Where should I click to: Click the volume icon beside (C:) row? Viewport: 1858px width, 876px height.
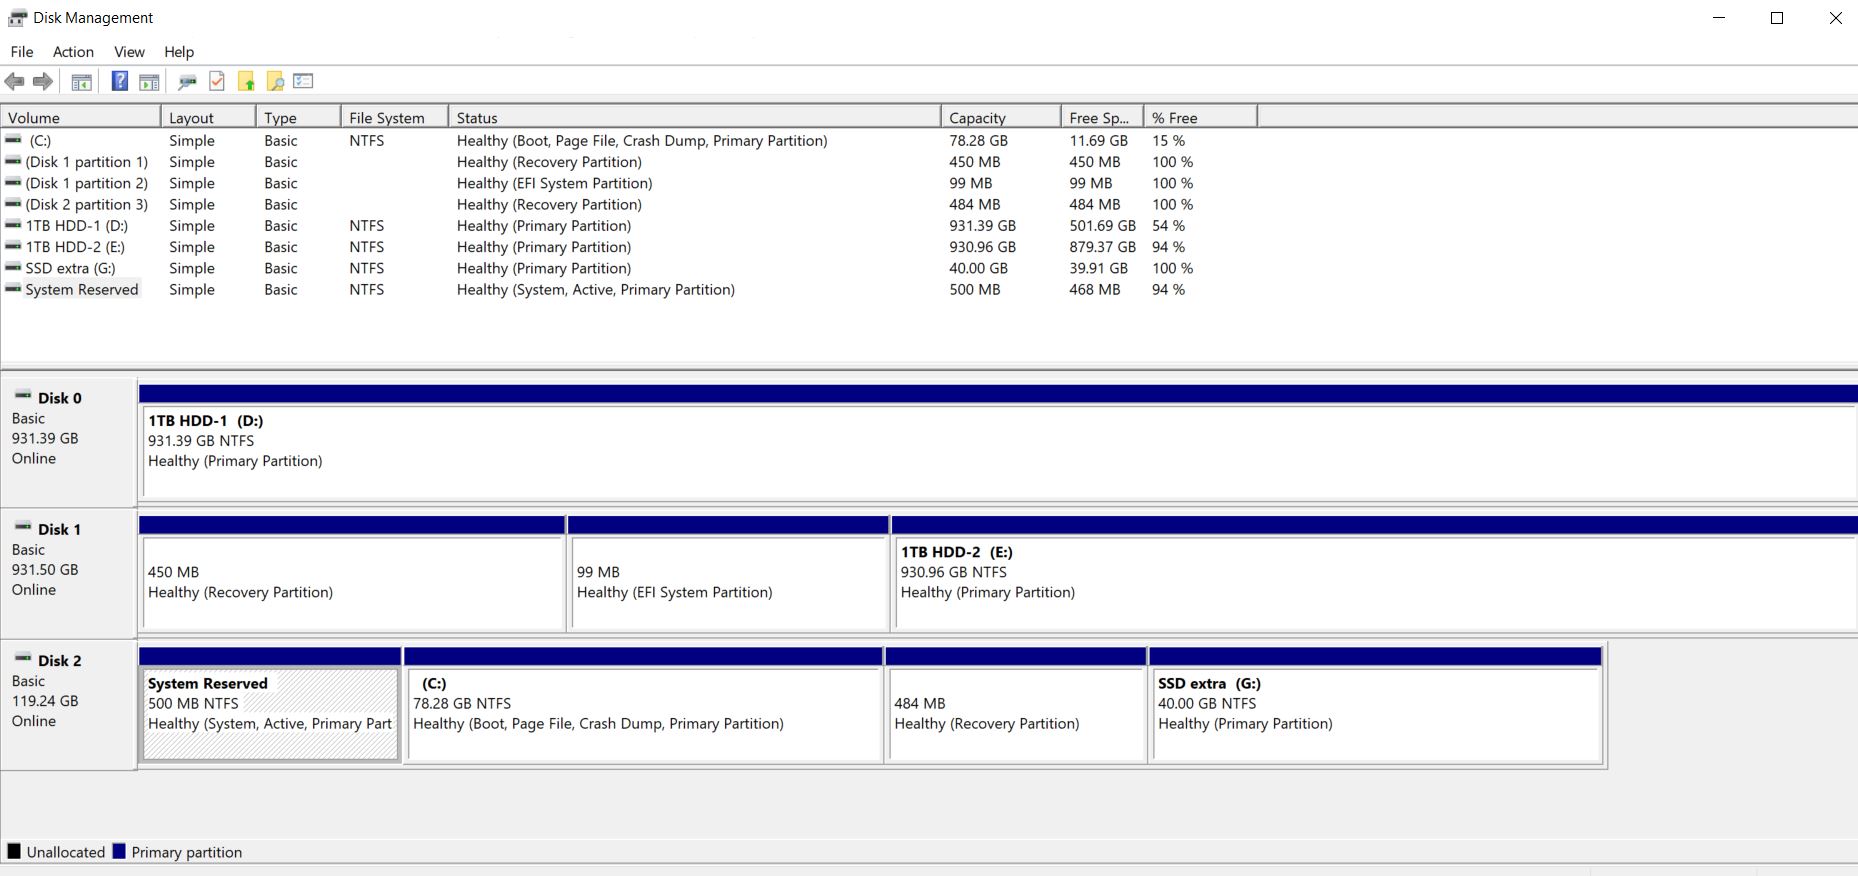pos(13,140)
